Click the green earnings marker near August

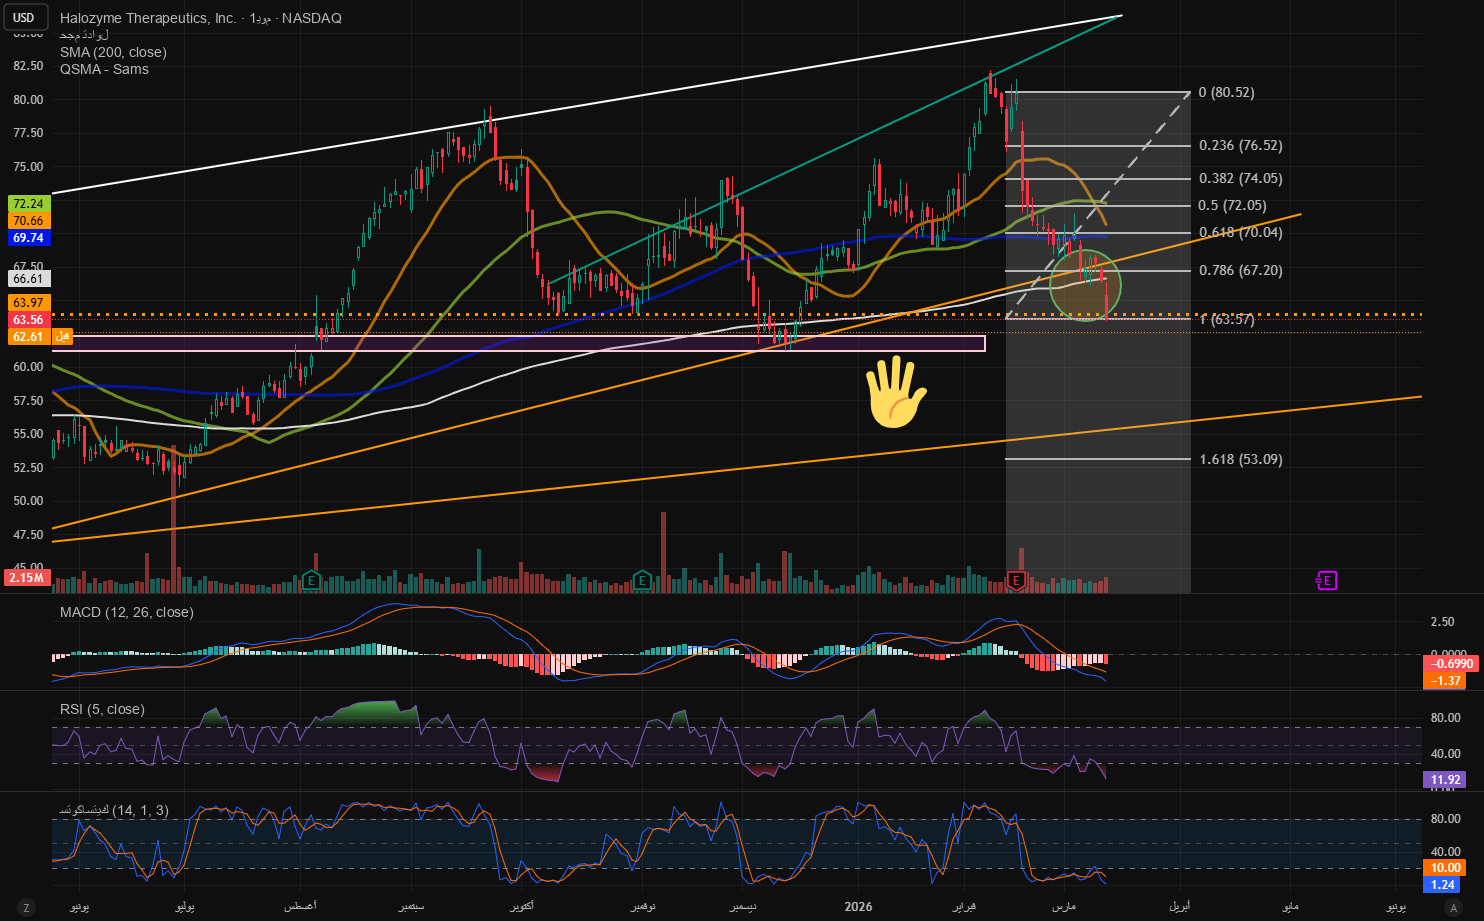point(312,580)
